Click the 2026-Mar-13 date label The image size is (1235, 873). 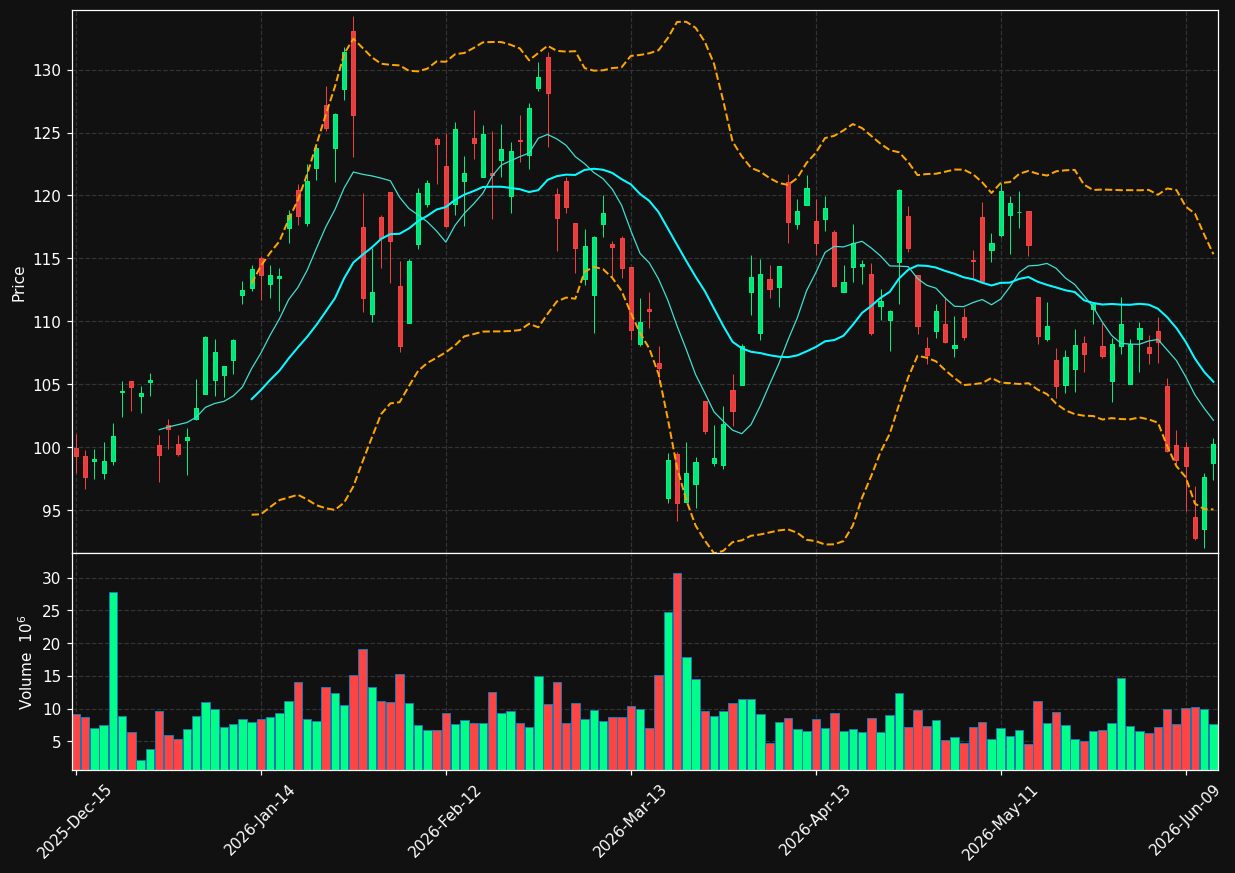tap(630, 821)
